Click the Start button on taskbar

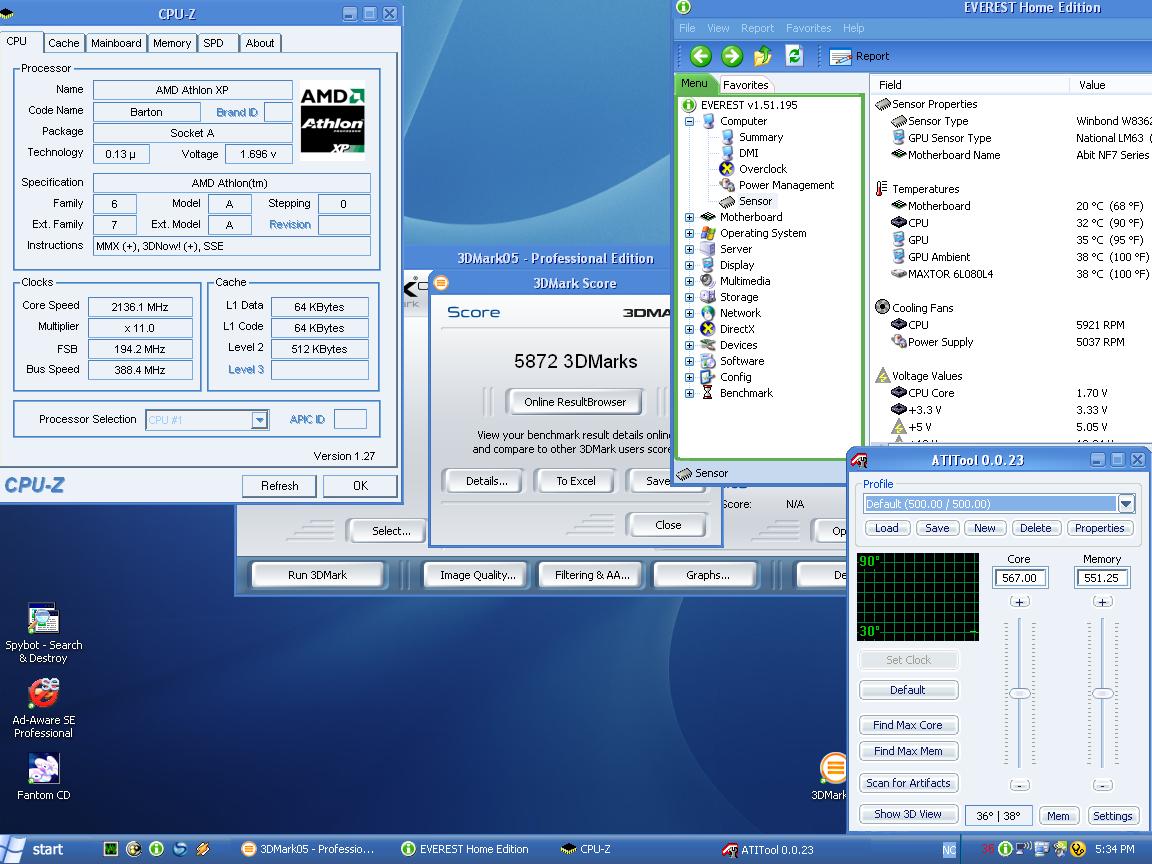37,849
